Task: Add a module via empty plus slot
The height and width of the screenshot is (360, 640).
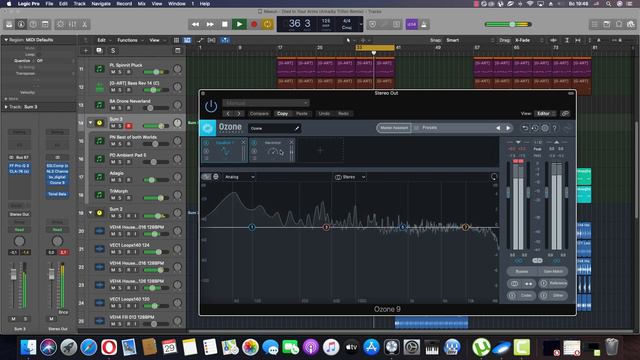Action: pyautogui.click(x=320, y=150)
